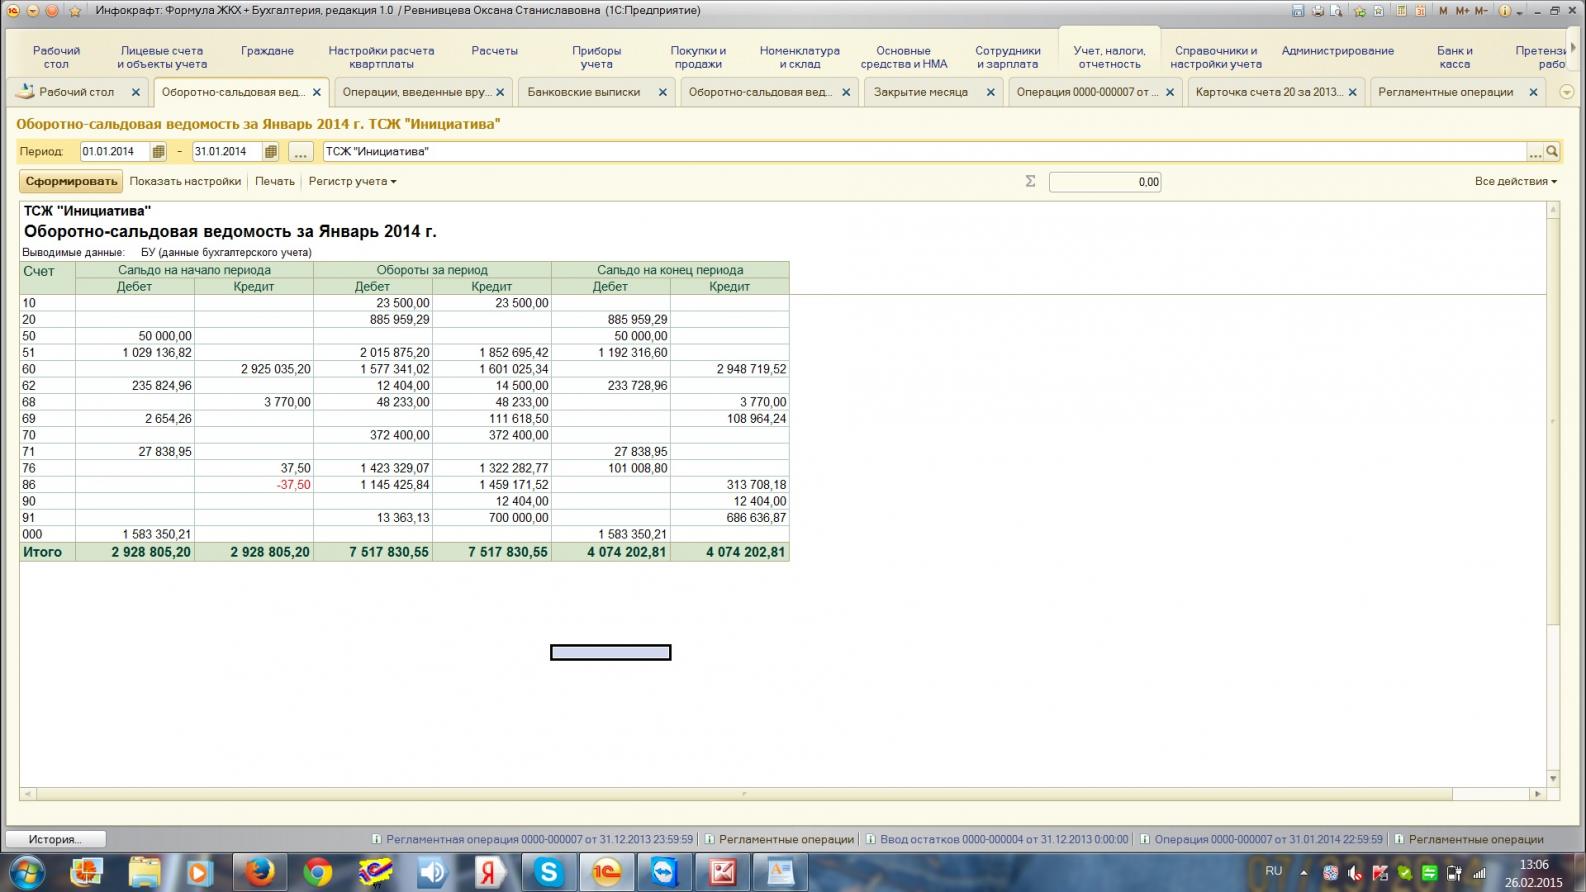
Task: Open Firefox from the Windows taskbar
Action: [260, 872]
